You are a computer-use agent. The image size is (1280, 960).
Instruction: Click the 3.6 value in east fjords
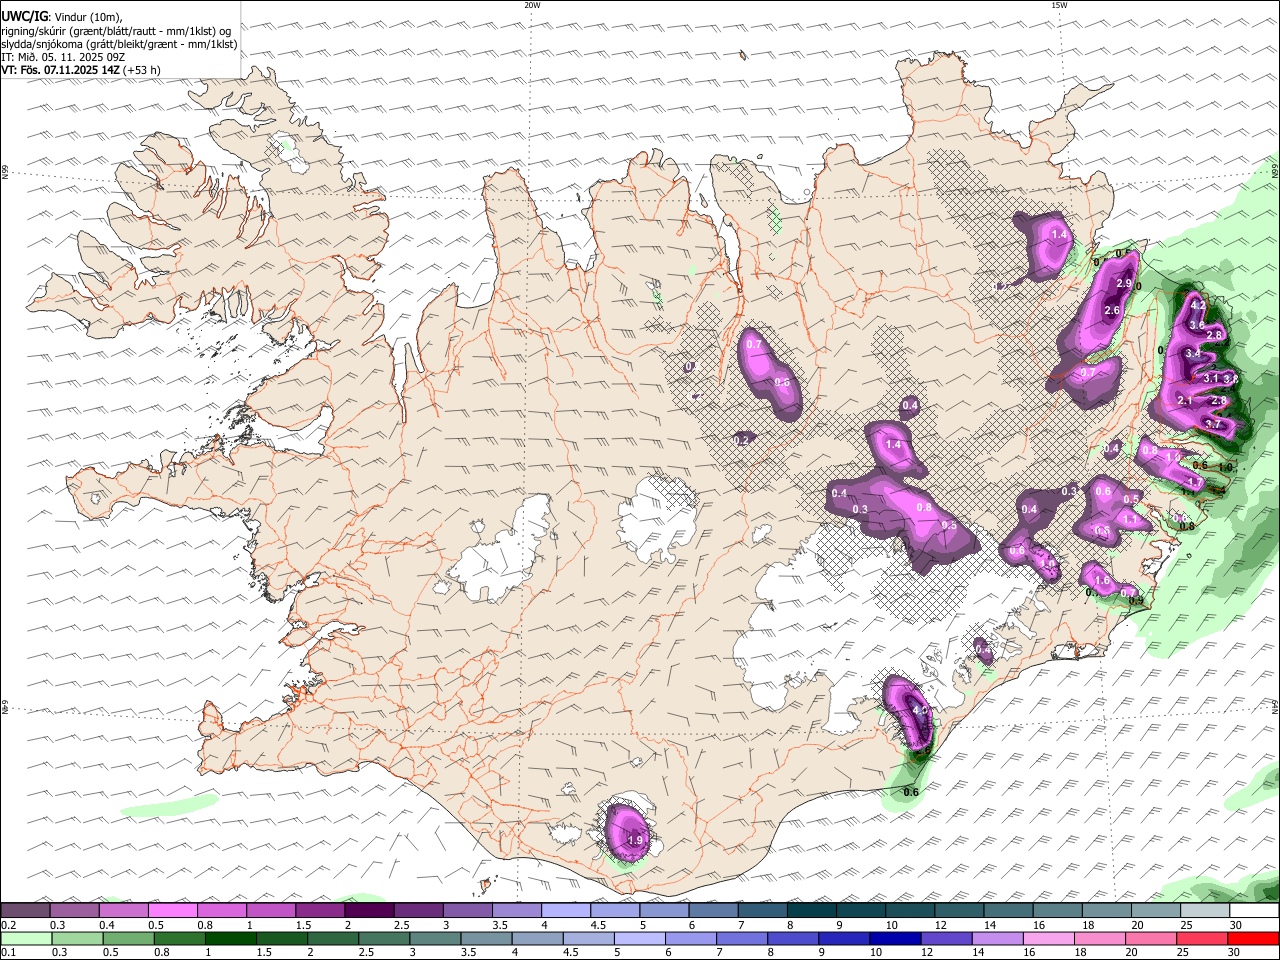[x=1197, y=325]
